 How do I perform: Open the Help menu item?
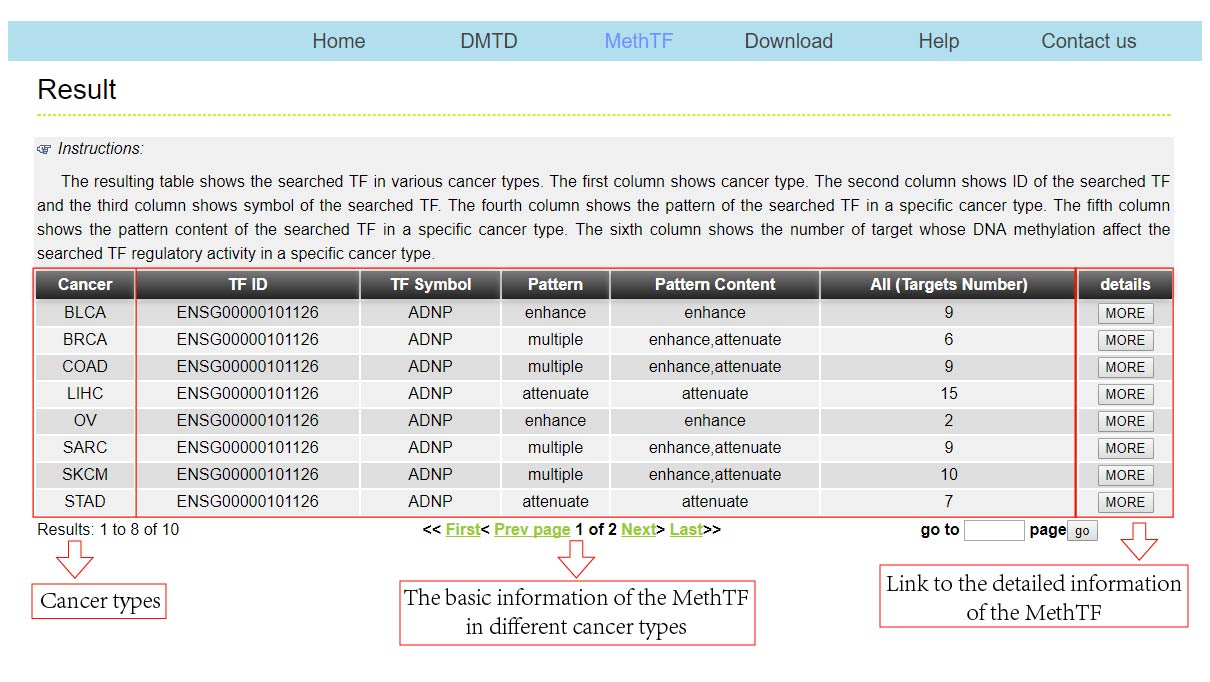938,41
